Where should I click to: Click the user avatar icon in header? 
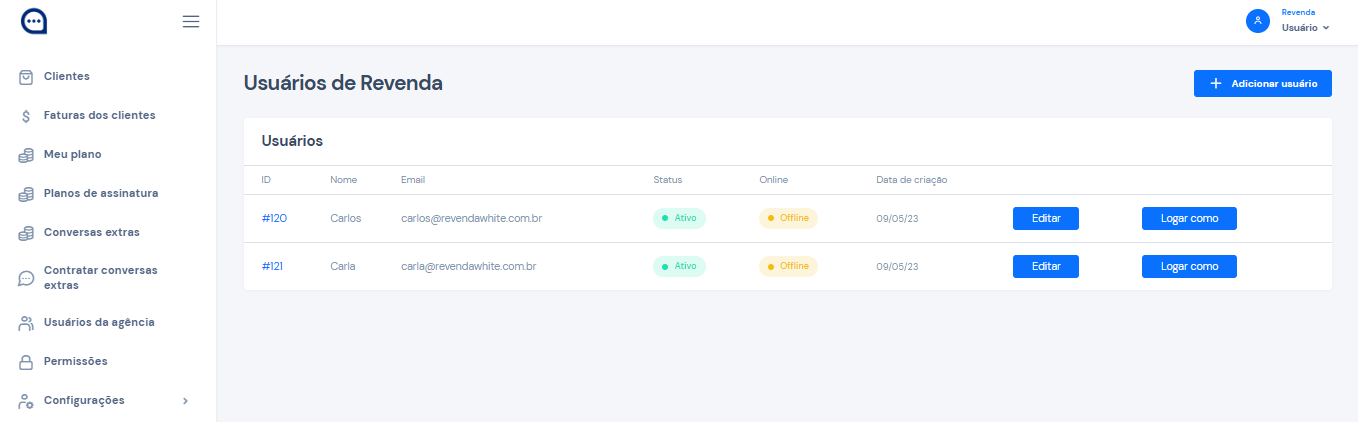tap(1257, 21)
